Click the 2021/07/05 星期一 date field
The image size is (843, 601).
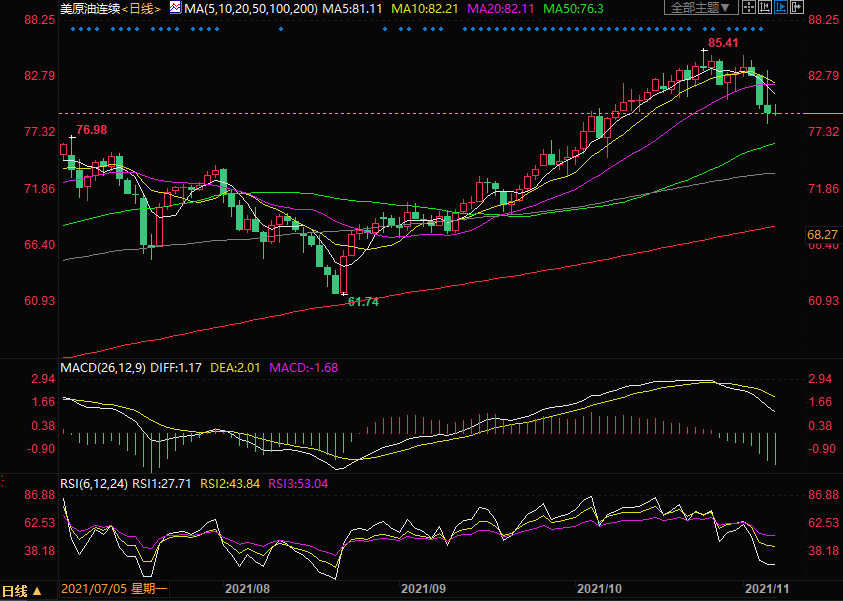pyautogui.click(x=115, y=590)
